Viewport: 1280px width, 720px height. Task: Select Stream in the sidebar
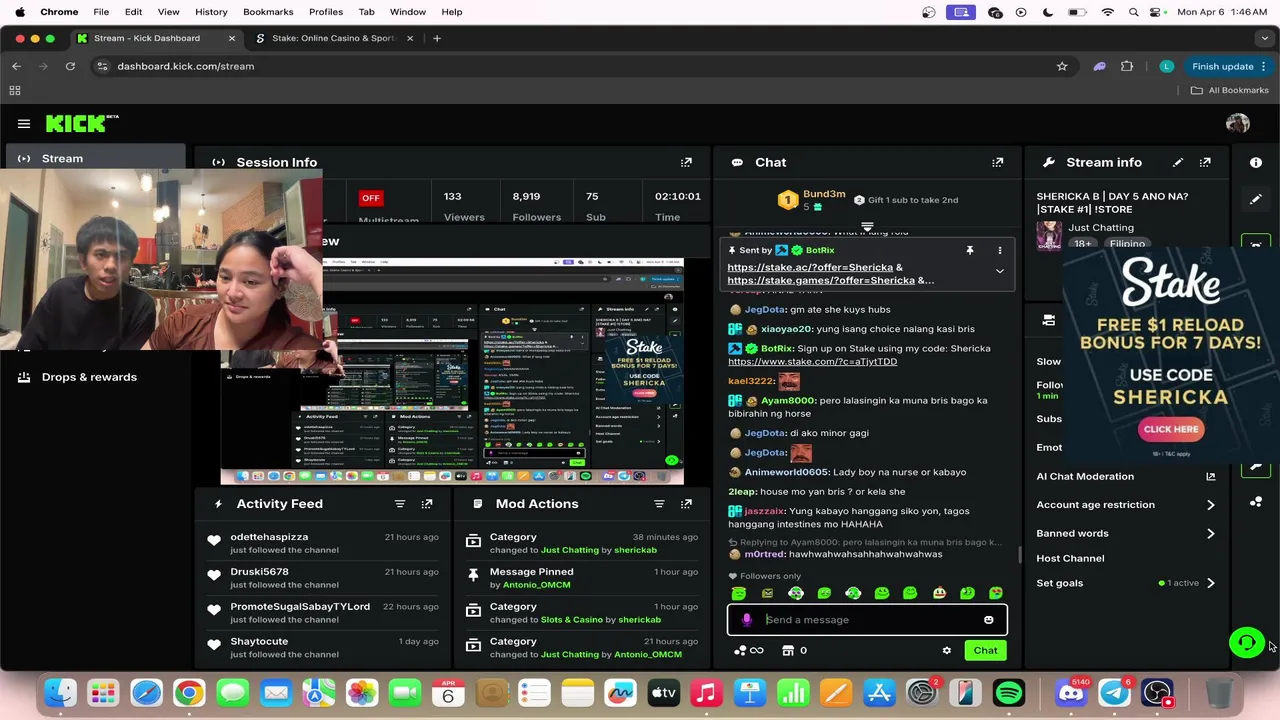point(96,158)
